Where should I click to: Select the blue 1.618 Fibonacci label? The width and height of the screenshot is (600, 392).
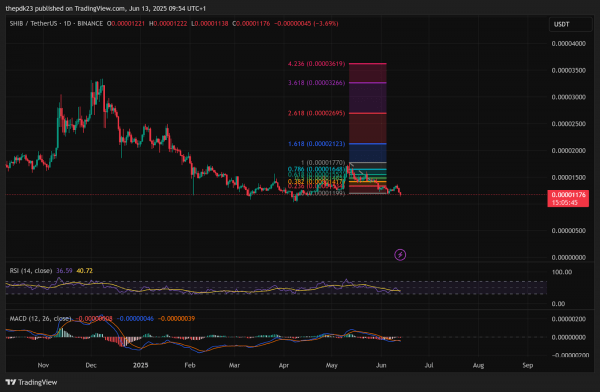(316, 144)
